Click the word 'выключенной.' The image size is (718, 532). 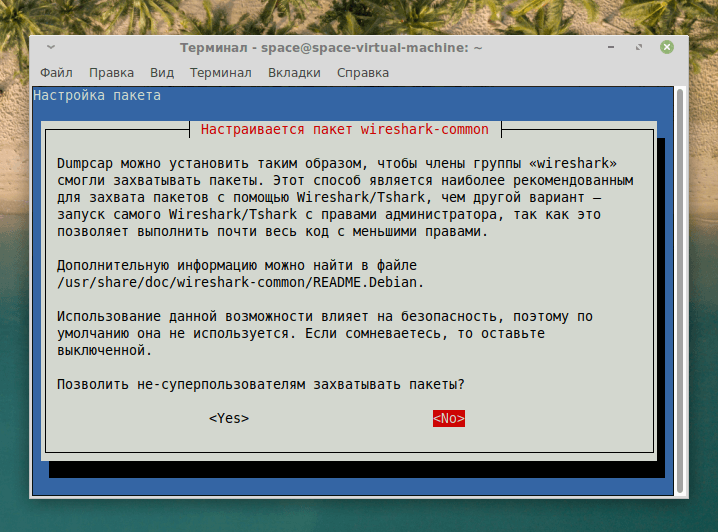[104, 351]
